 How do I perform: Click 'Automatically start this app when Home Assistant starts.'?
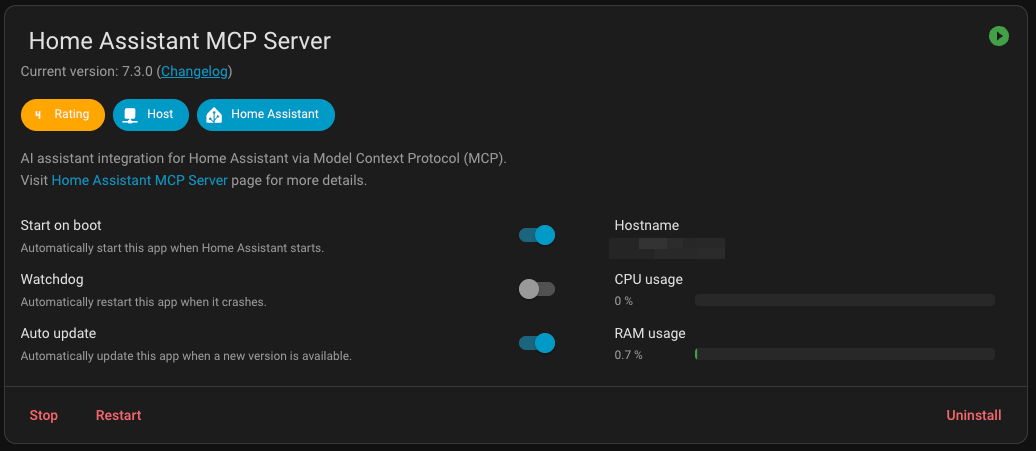[x=172, y=248]
